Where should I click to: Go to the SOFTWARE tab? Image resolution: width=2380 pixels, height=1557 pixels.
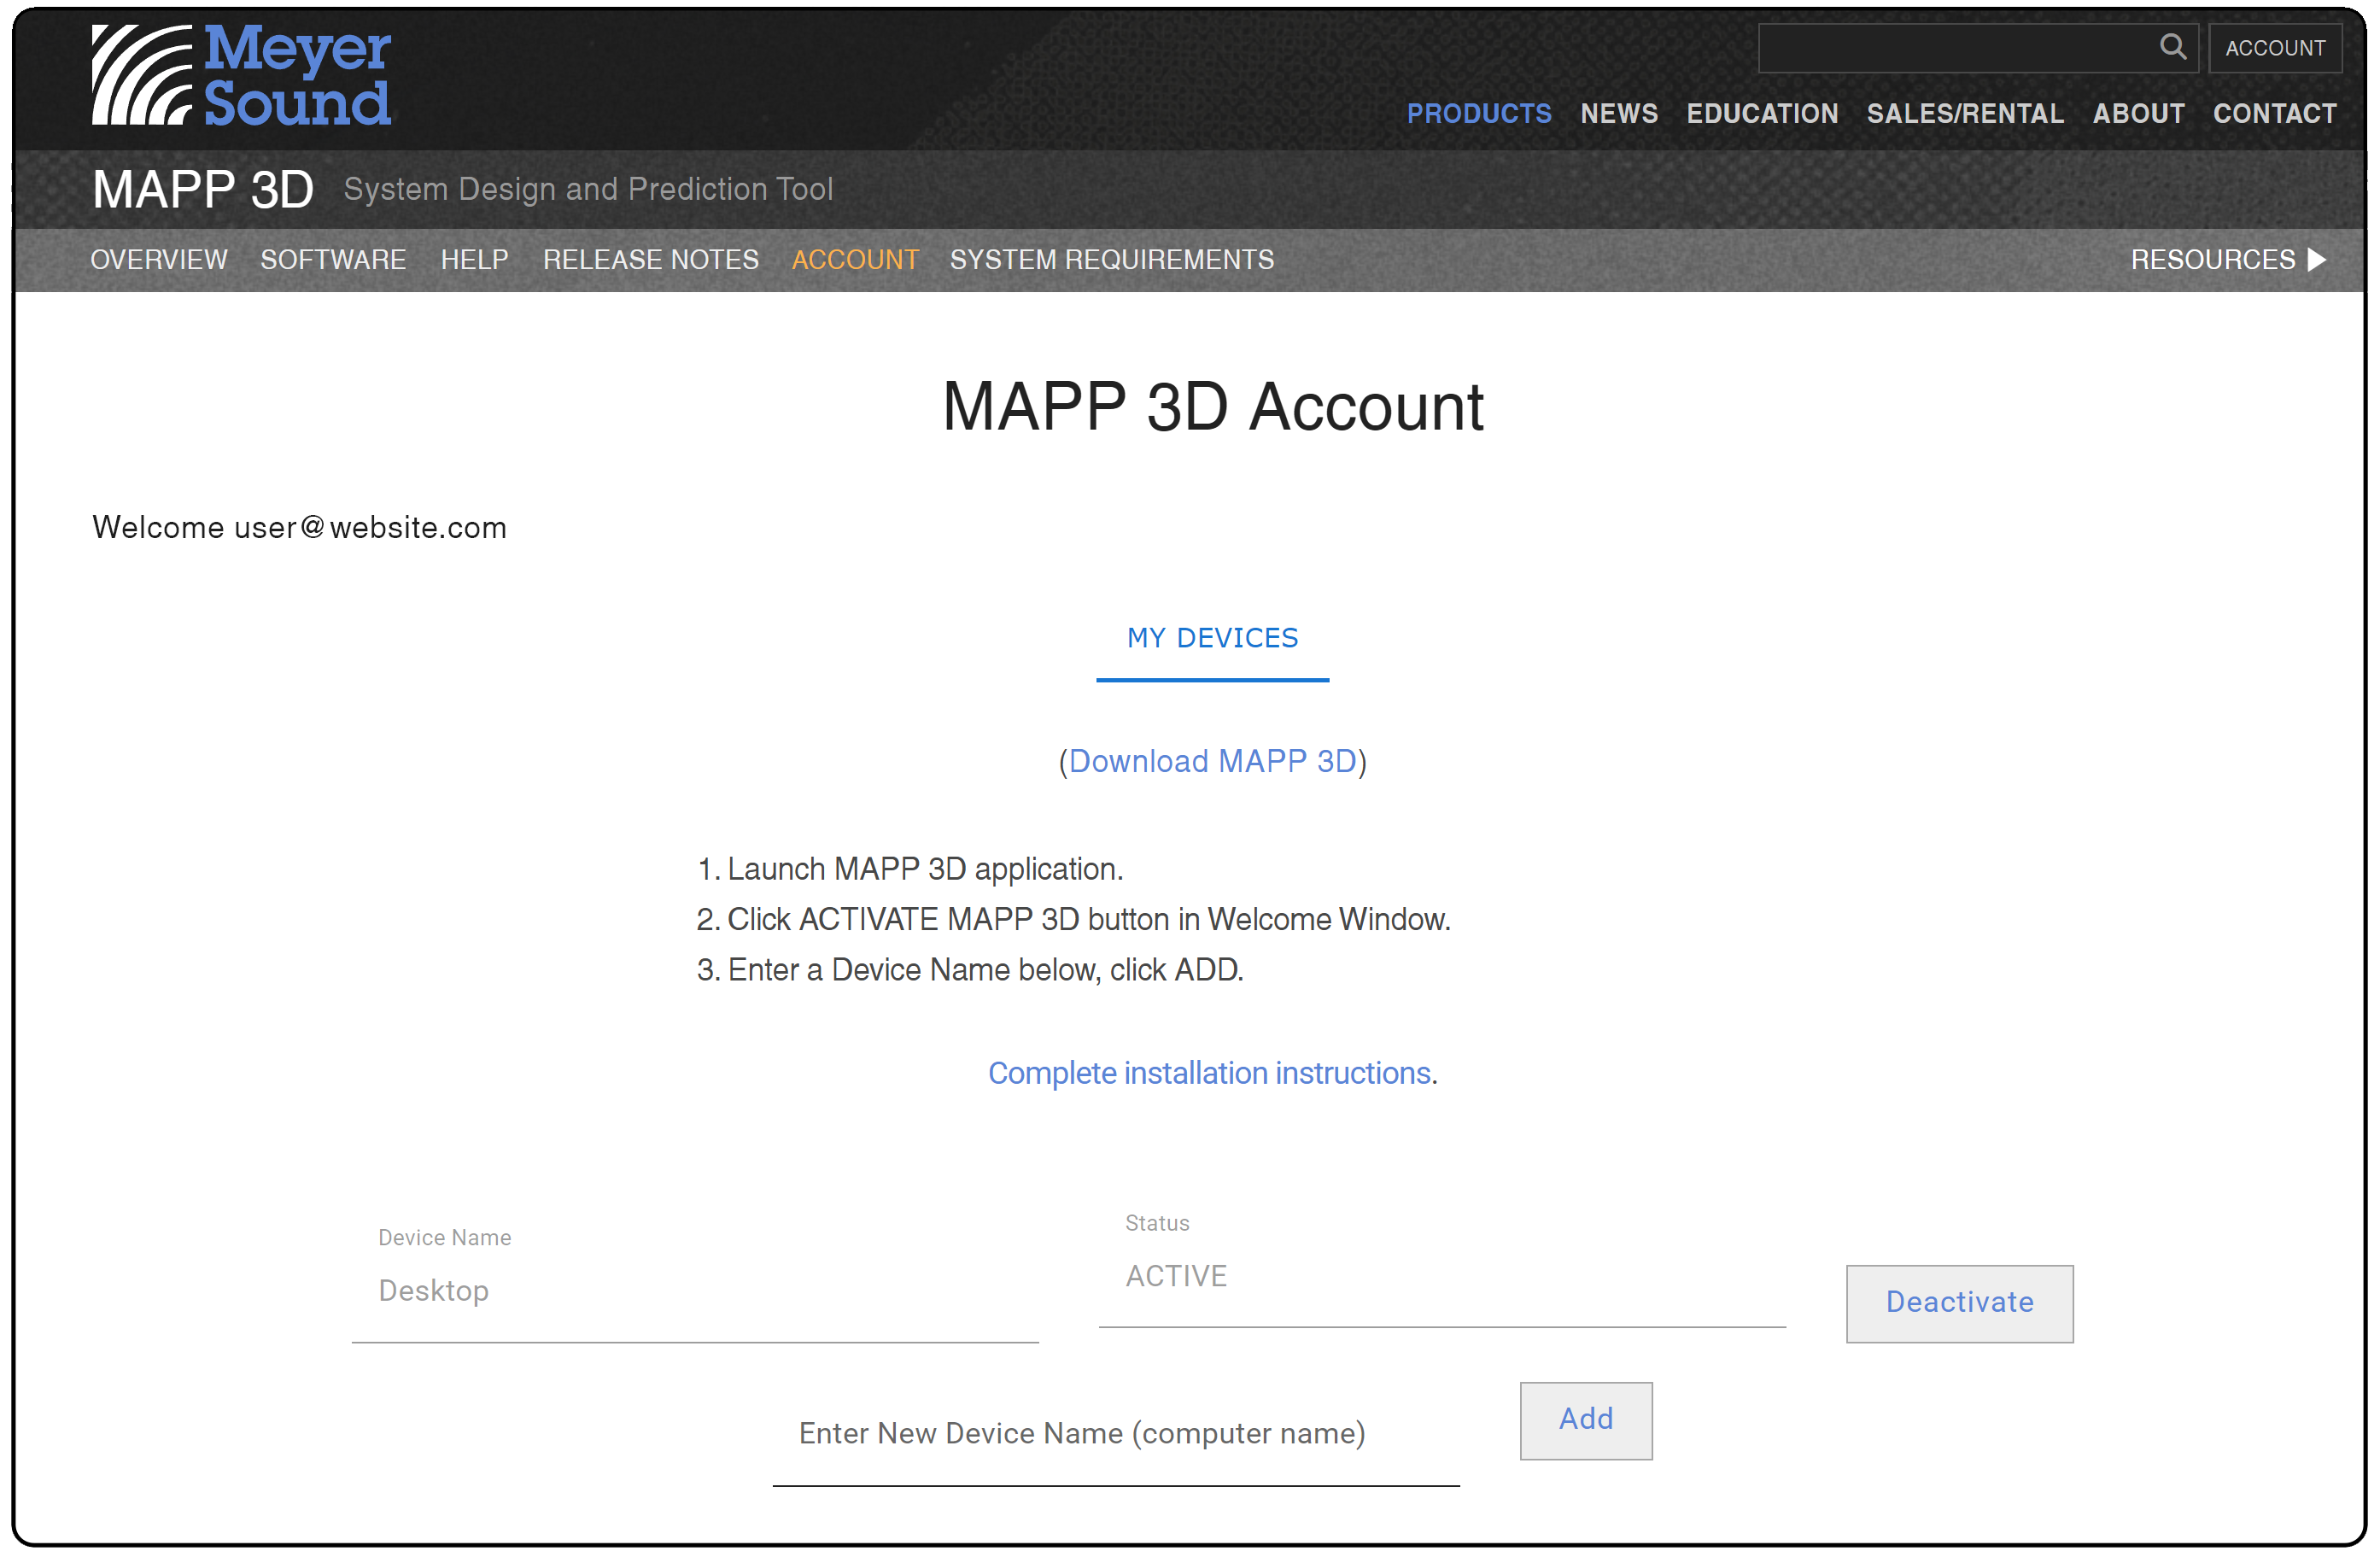[x=333, y=260]
